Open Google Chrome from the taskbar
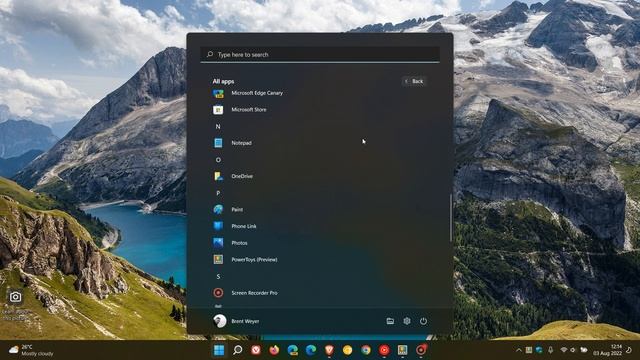This screenshot has width=640, height=360. click(x=366, y=350)
